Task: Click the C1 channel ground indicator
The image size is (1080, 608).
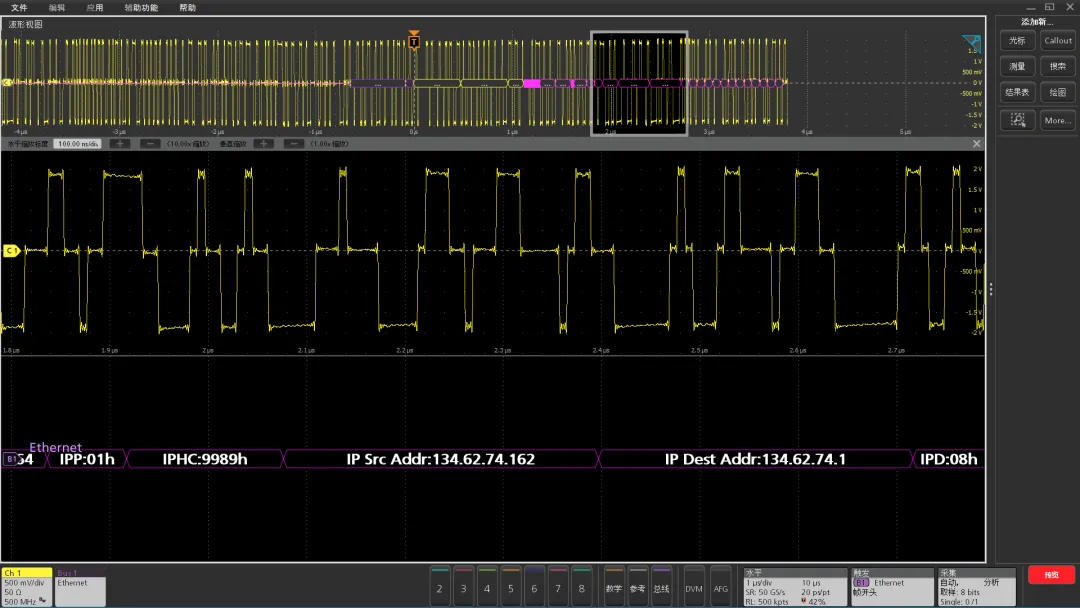Action: pos(11,251)
